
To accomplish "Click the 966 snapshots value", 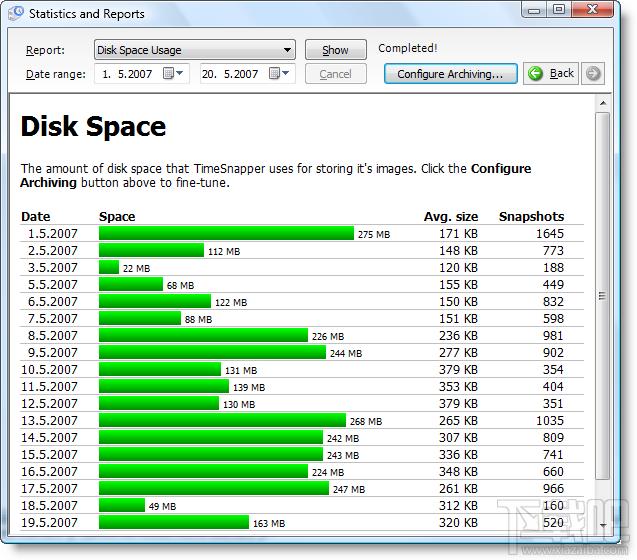I will point(553,488).
